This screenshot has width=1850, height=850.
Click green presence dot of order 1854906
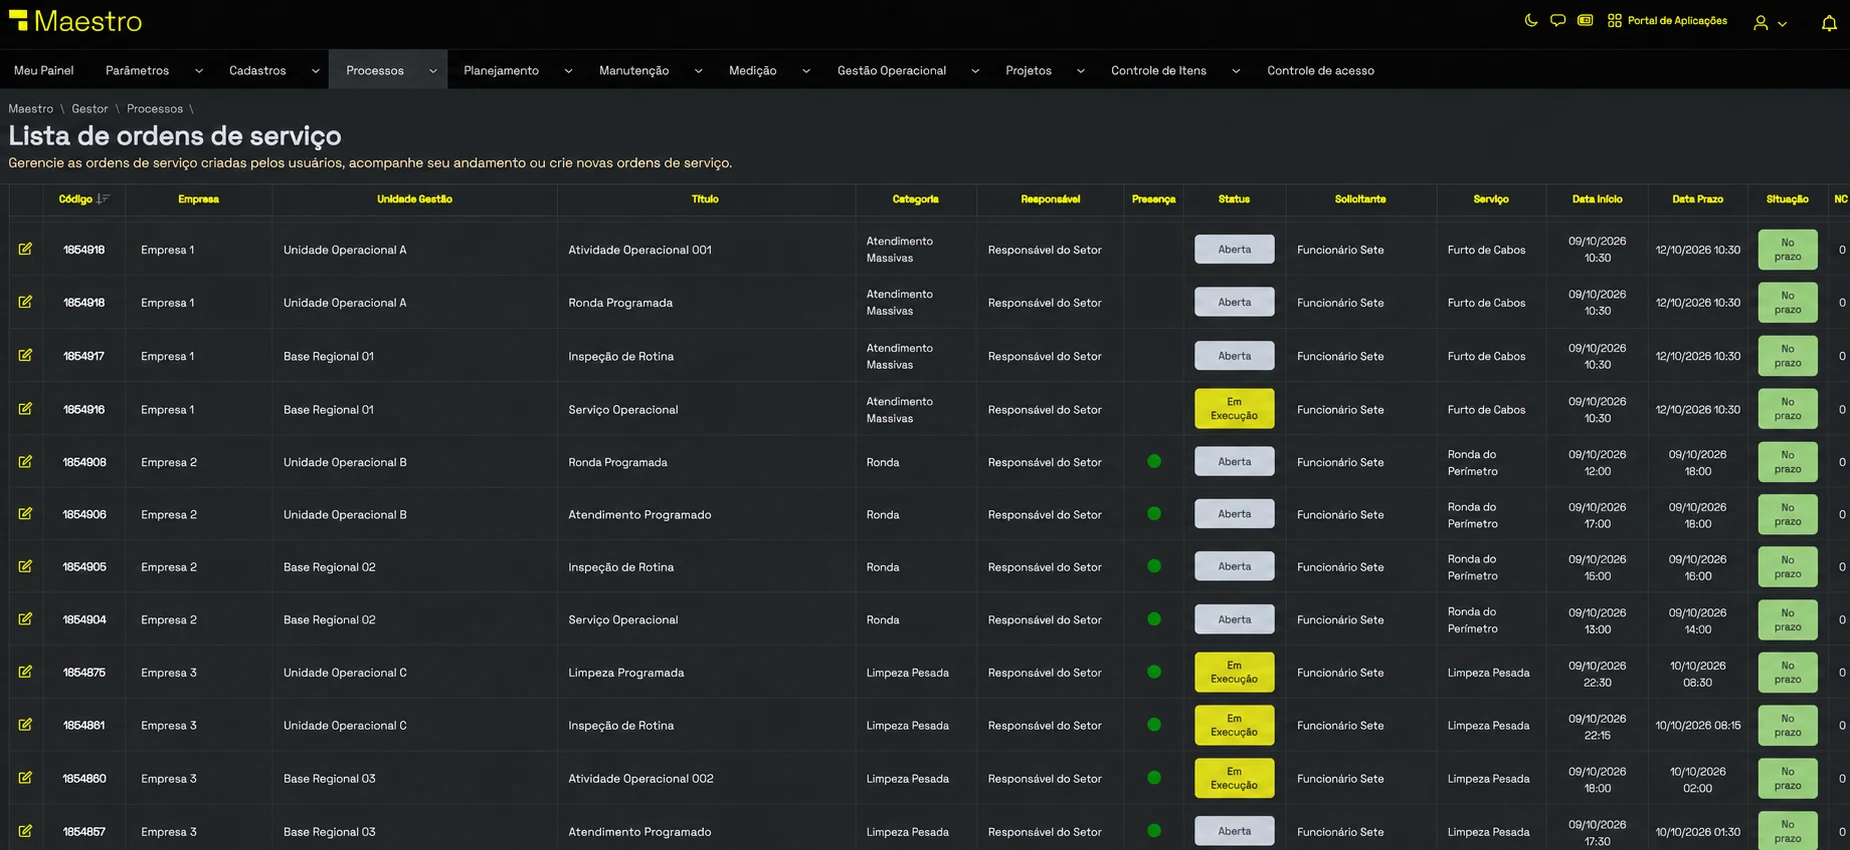[1154, 513]
